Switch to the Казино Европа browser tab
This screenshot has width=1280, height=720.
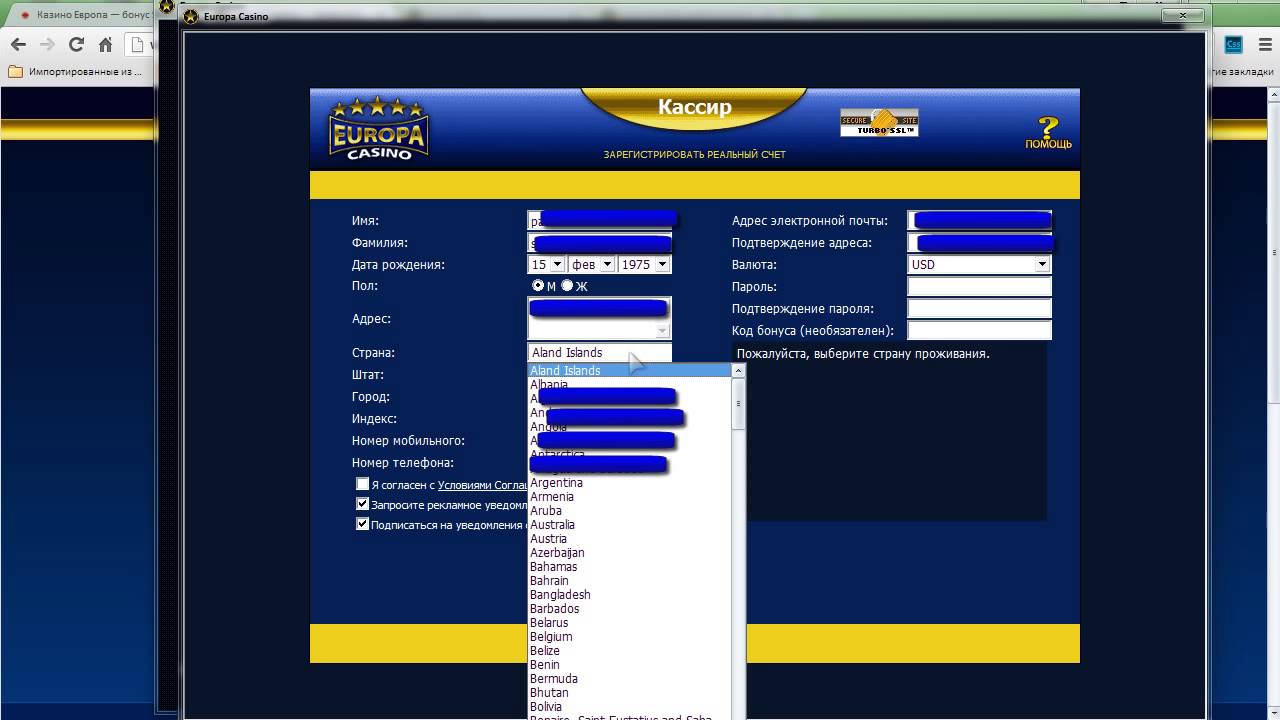[85, 16]
